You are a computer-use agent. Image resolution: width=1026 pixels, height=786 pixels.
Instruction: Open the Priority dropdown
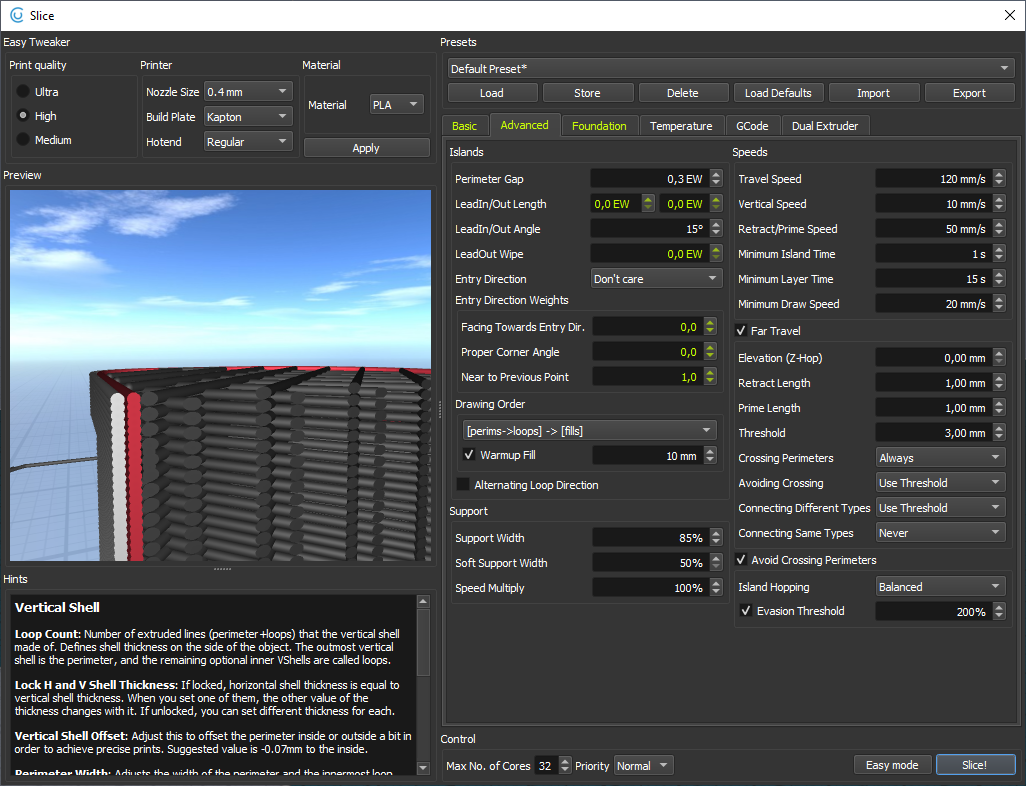(643, 766)
